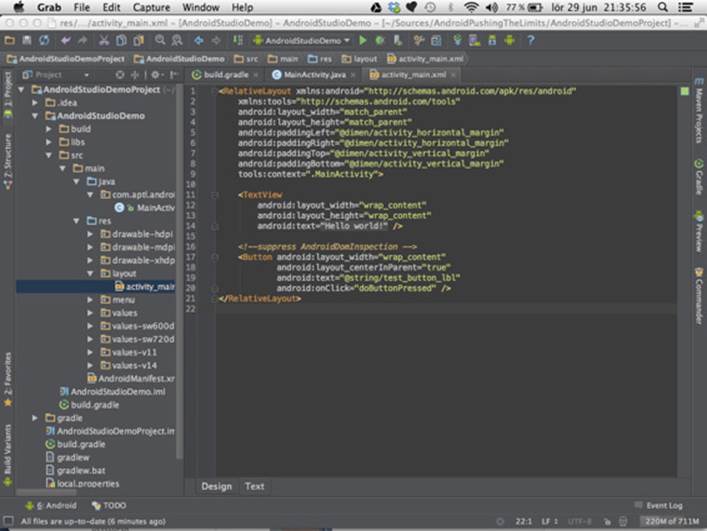Open the AndroidStudioDemo run configuration dropdown

tap(302, 41)
